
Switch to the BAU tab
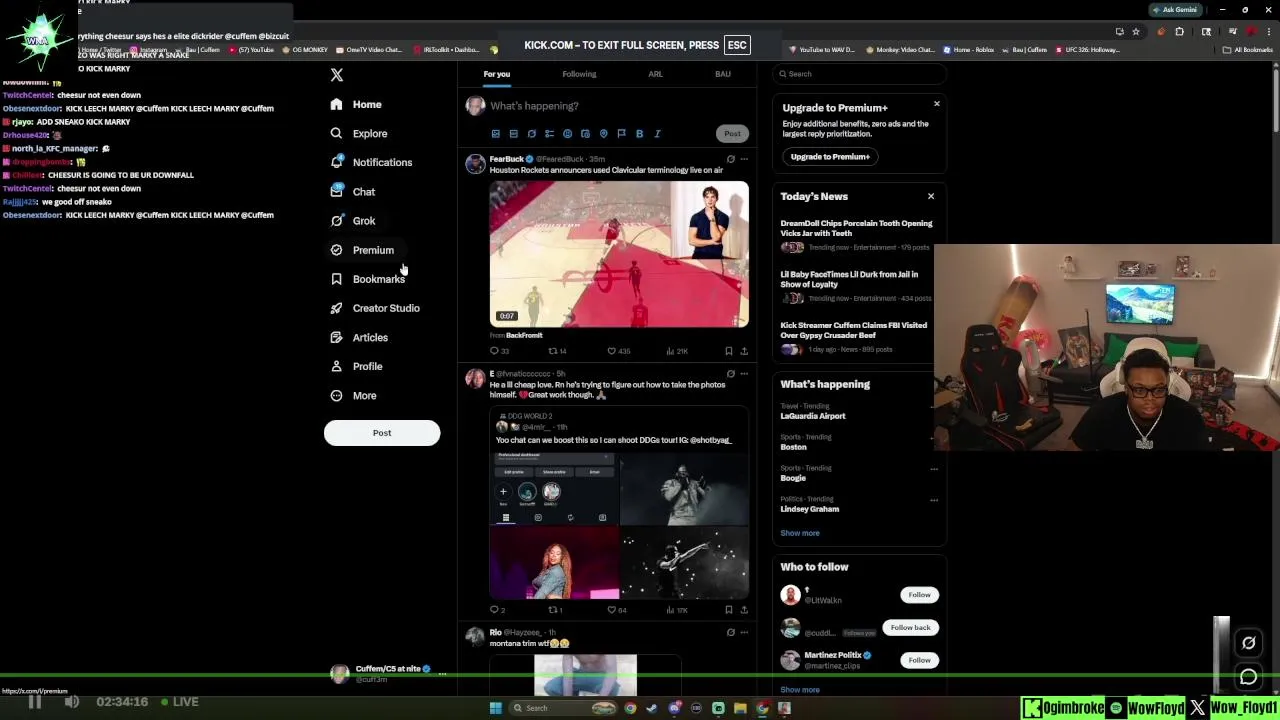click(723, 74)
